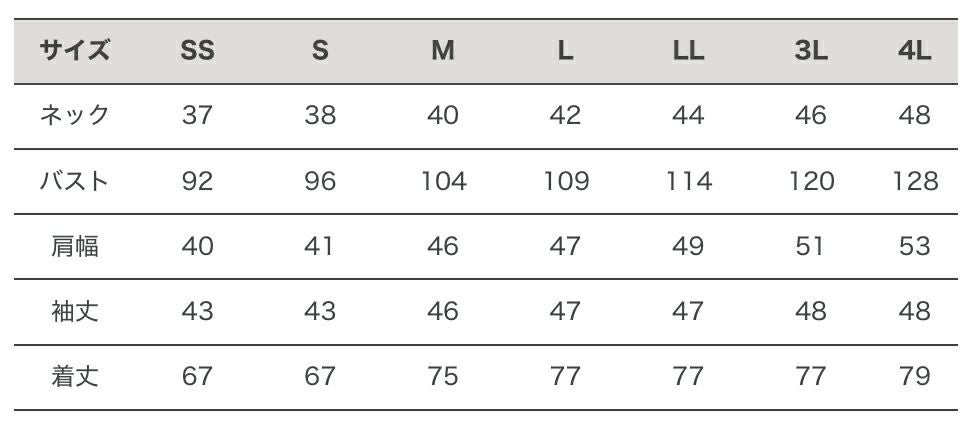Click the ネック row label
Image resolution: width=972 pixels, height=428 pixels.
75,116
